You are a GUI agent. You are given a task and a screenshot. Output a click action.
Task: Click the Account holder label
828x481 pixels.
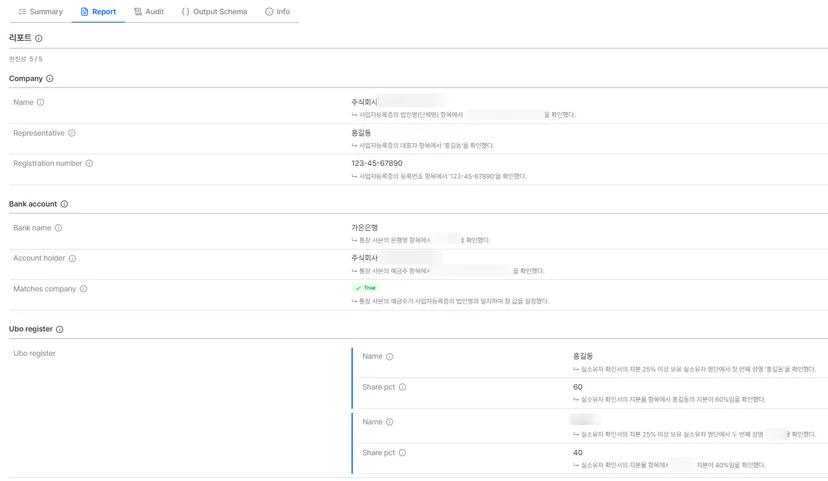tap(39, 258)
